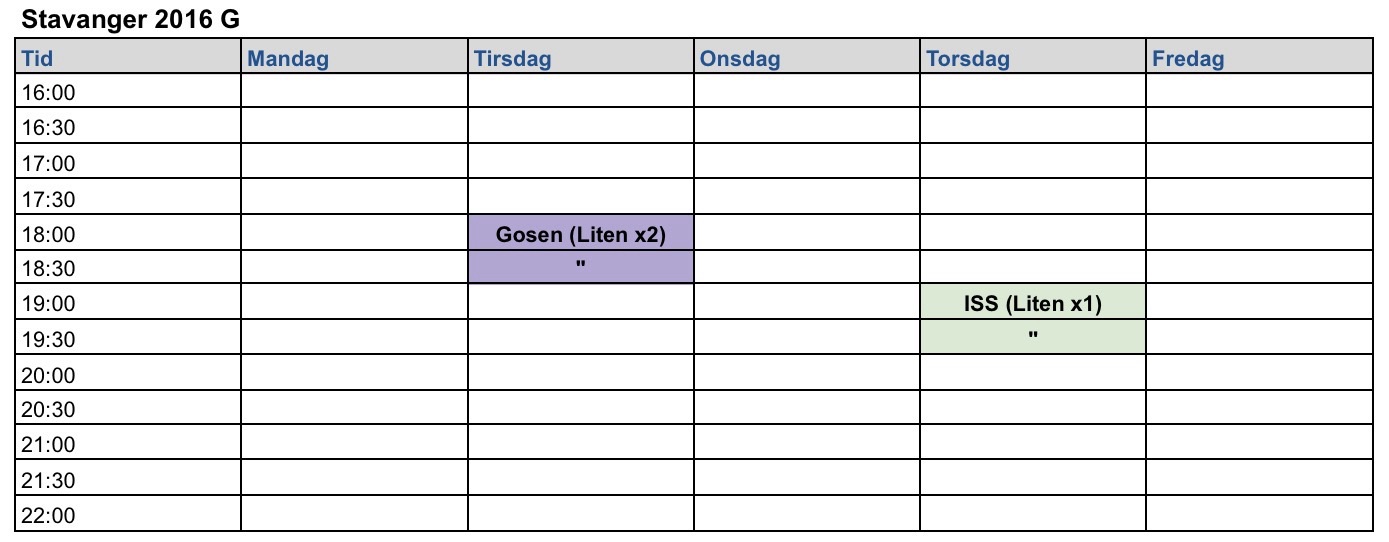Click the 20:30 time cell
1389x542 pixels.
(x=128, y=410)
